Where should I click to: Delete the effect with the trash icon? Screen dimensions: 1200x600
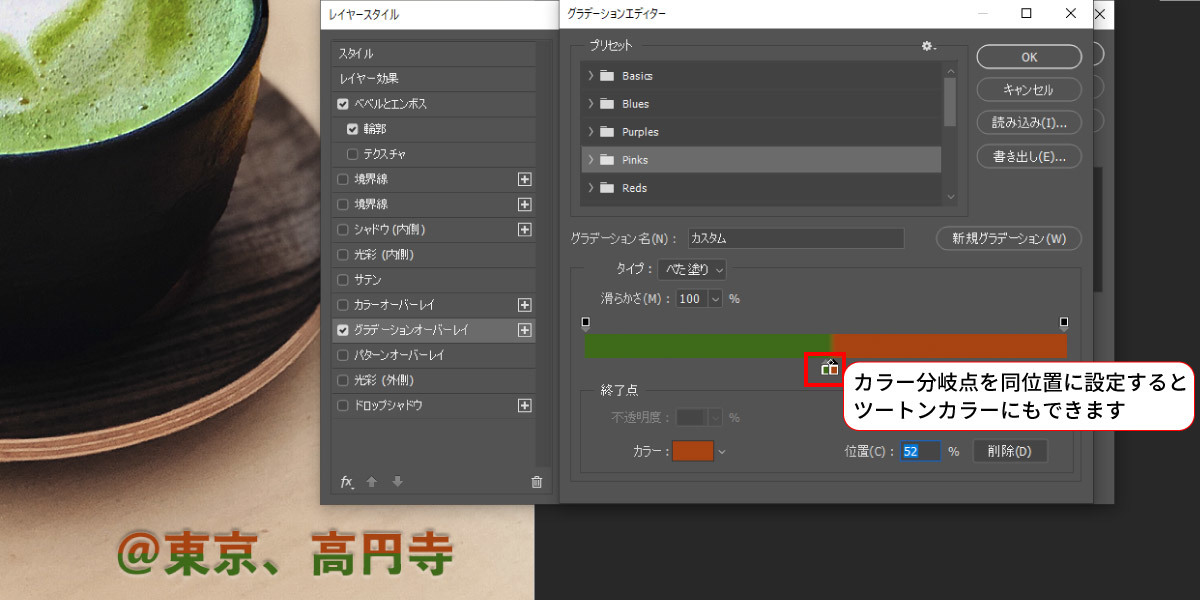pyautogui.click(x=537, y=482)
